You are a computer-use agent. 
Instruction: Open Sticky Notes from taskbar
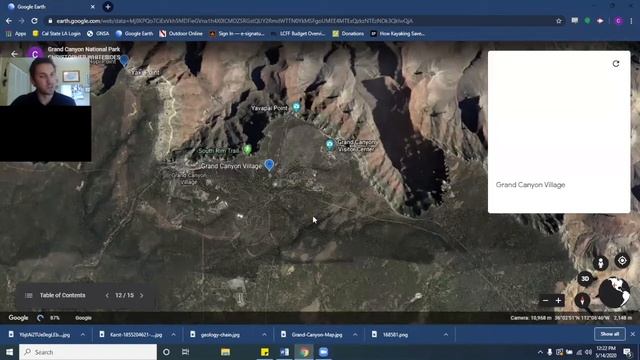click(x=264, y=352)
